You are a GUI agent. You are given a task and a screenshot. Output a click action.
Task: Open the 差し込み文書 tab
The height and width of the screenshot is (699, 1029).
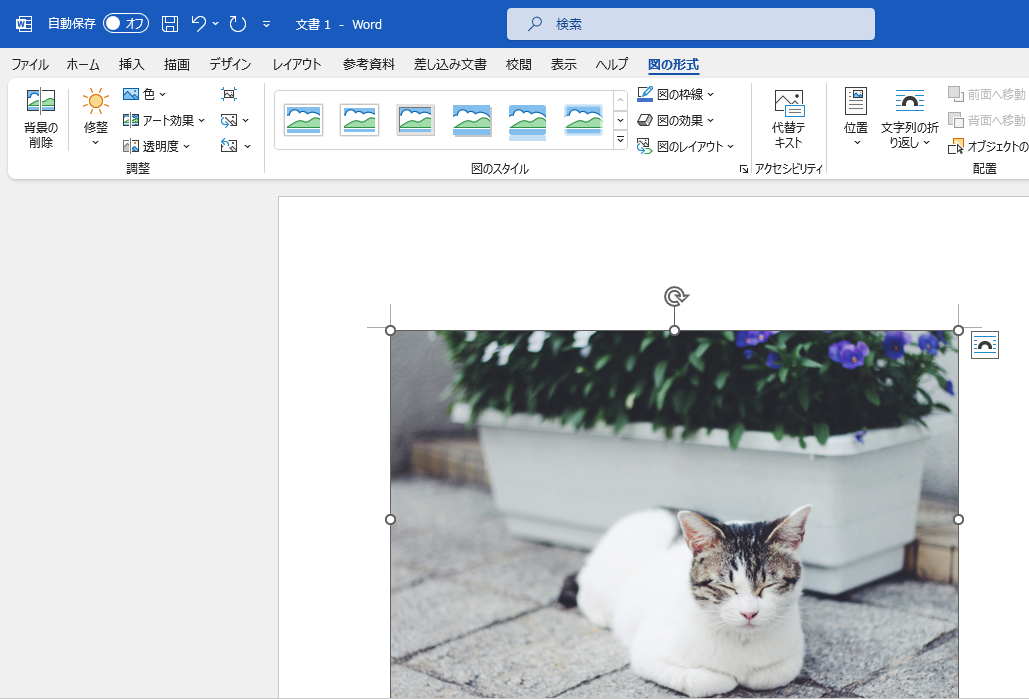(450, 64)
